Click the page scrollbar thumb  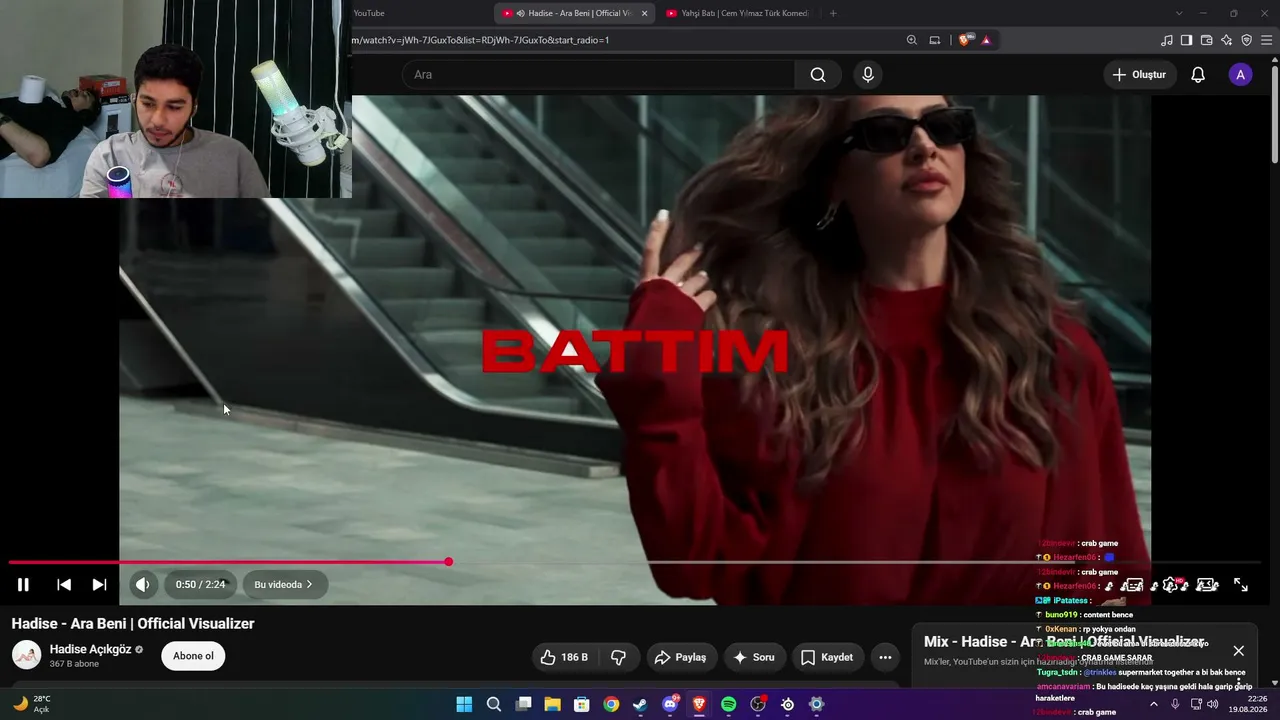[1274, 112]
